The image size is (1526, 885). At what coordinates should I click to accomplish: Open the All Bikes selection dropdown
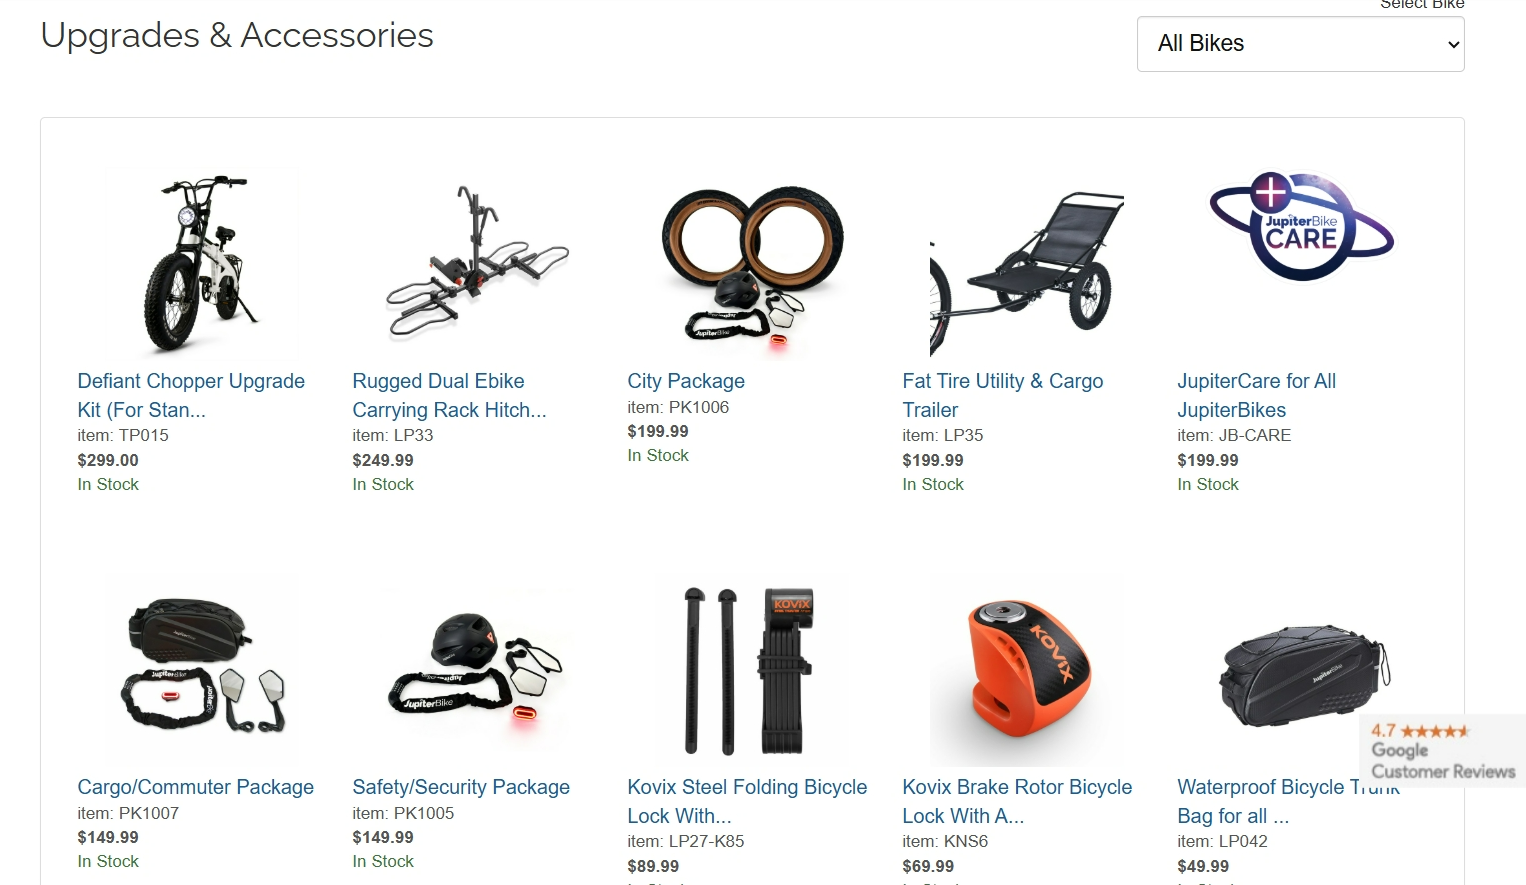coord(1300,44)
